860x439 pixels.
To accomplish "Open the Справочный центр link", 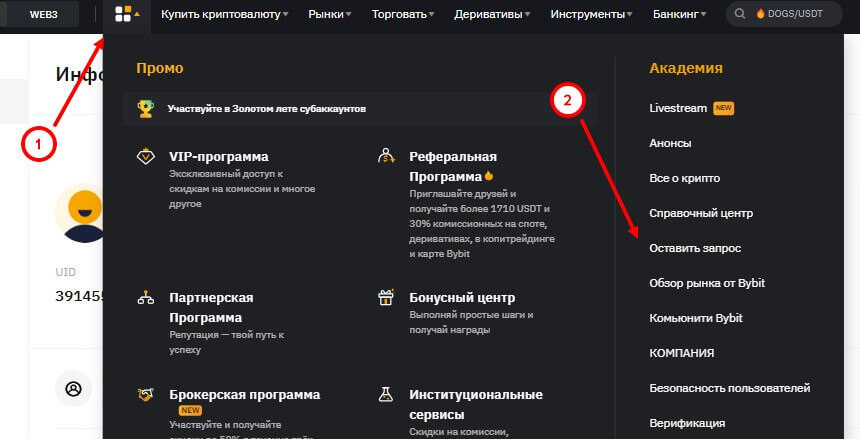I will pos(701,213).
